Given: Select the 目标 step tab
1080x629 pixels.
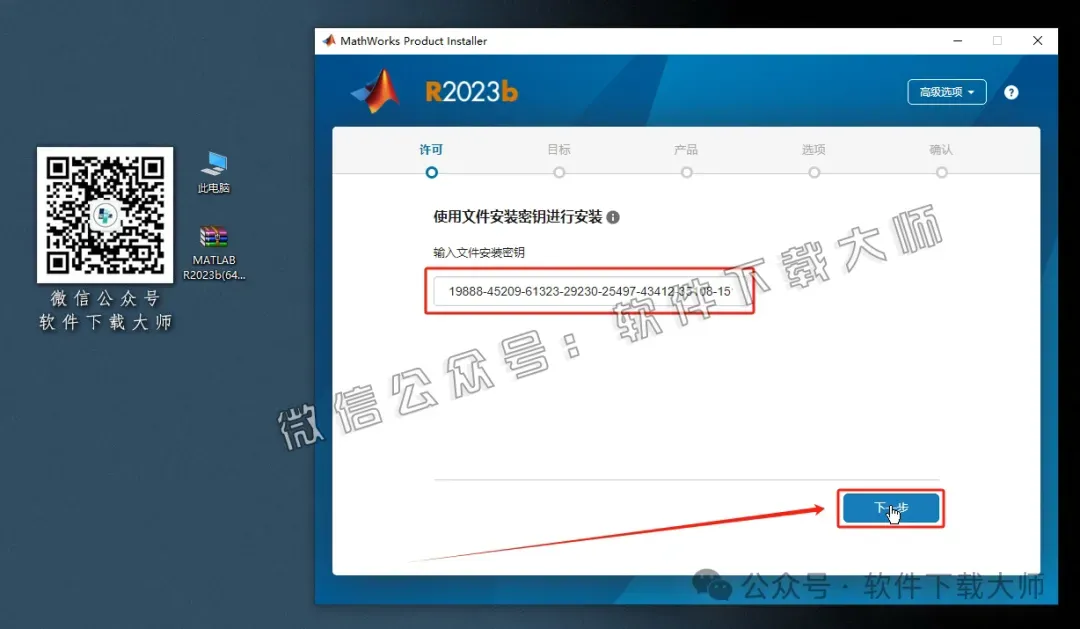Looking at the screenshot, I should coord(559,149).
